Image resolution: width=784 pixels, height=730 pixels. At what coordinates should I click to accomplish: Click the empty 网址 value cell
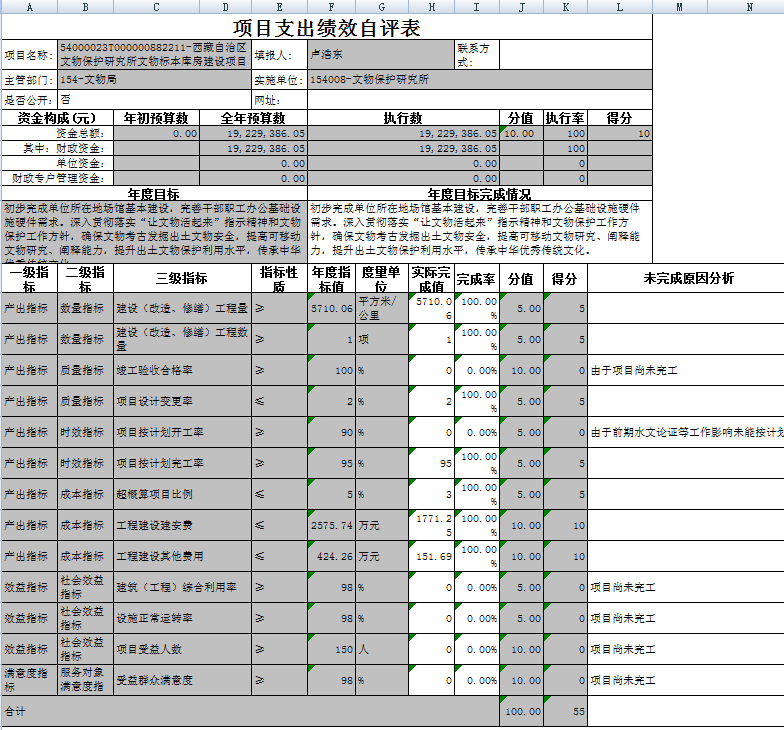(x=480, y=99)
